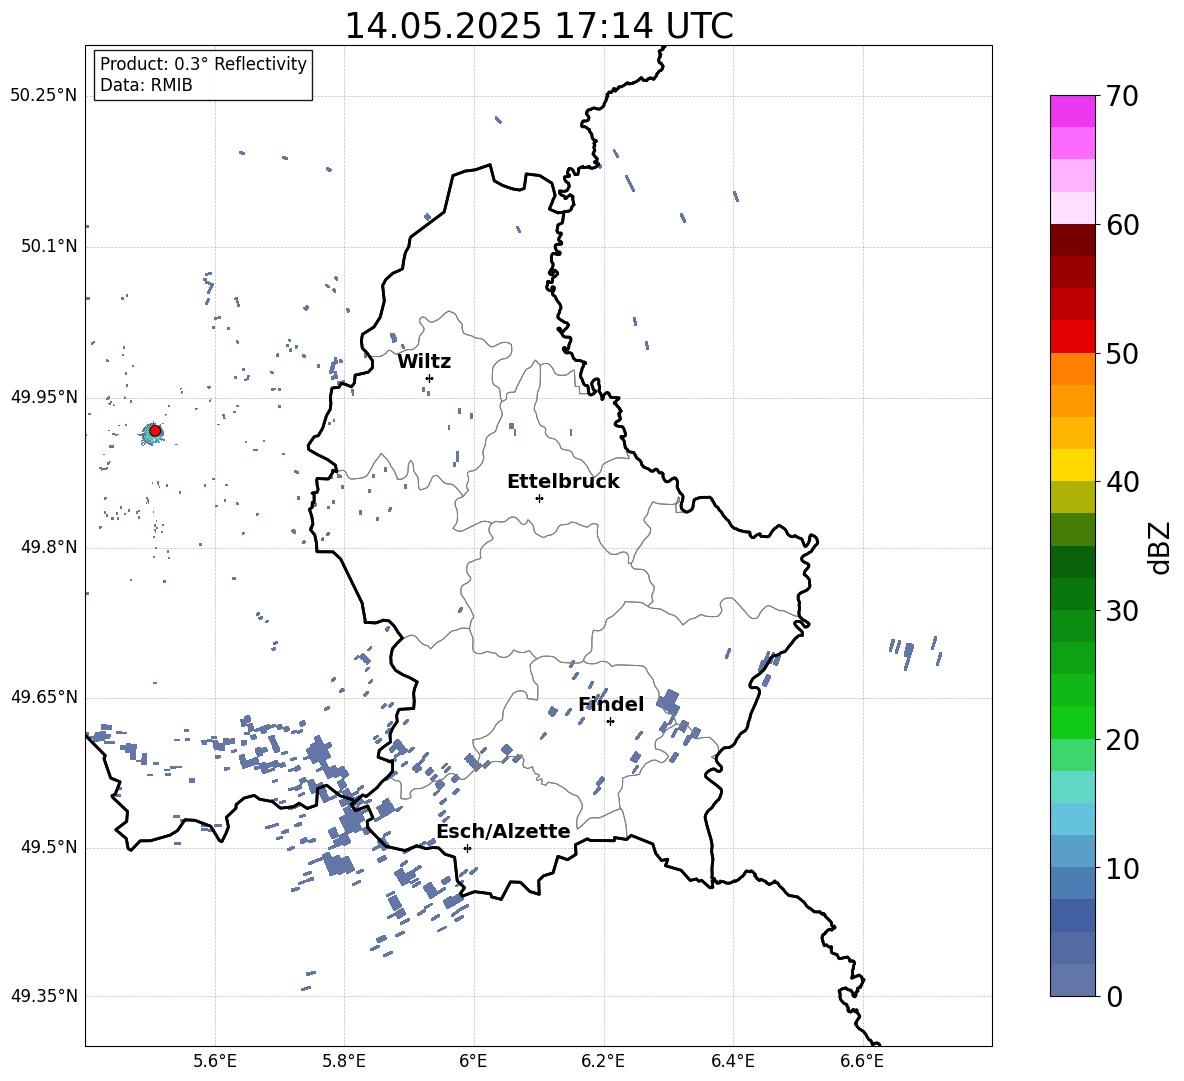Image resolution: width=1184 pixels, height=1081 pixels.
Task: Click the 0 value on the colorbar
Action: 1114,996
